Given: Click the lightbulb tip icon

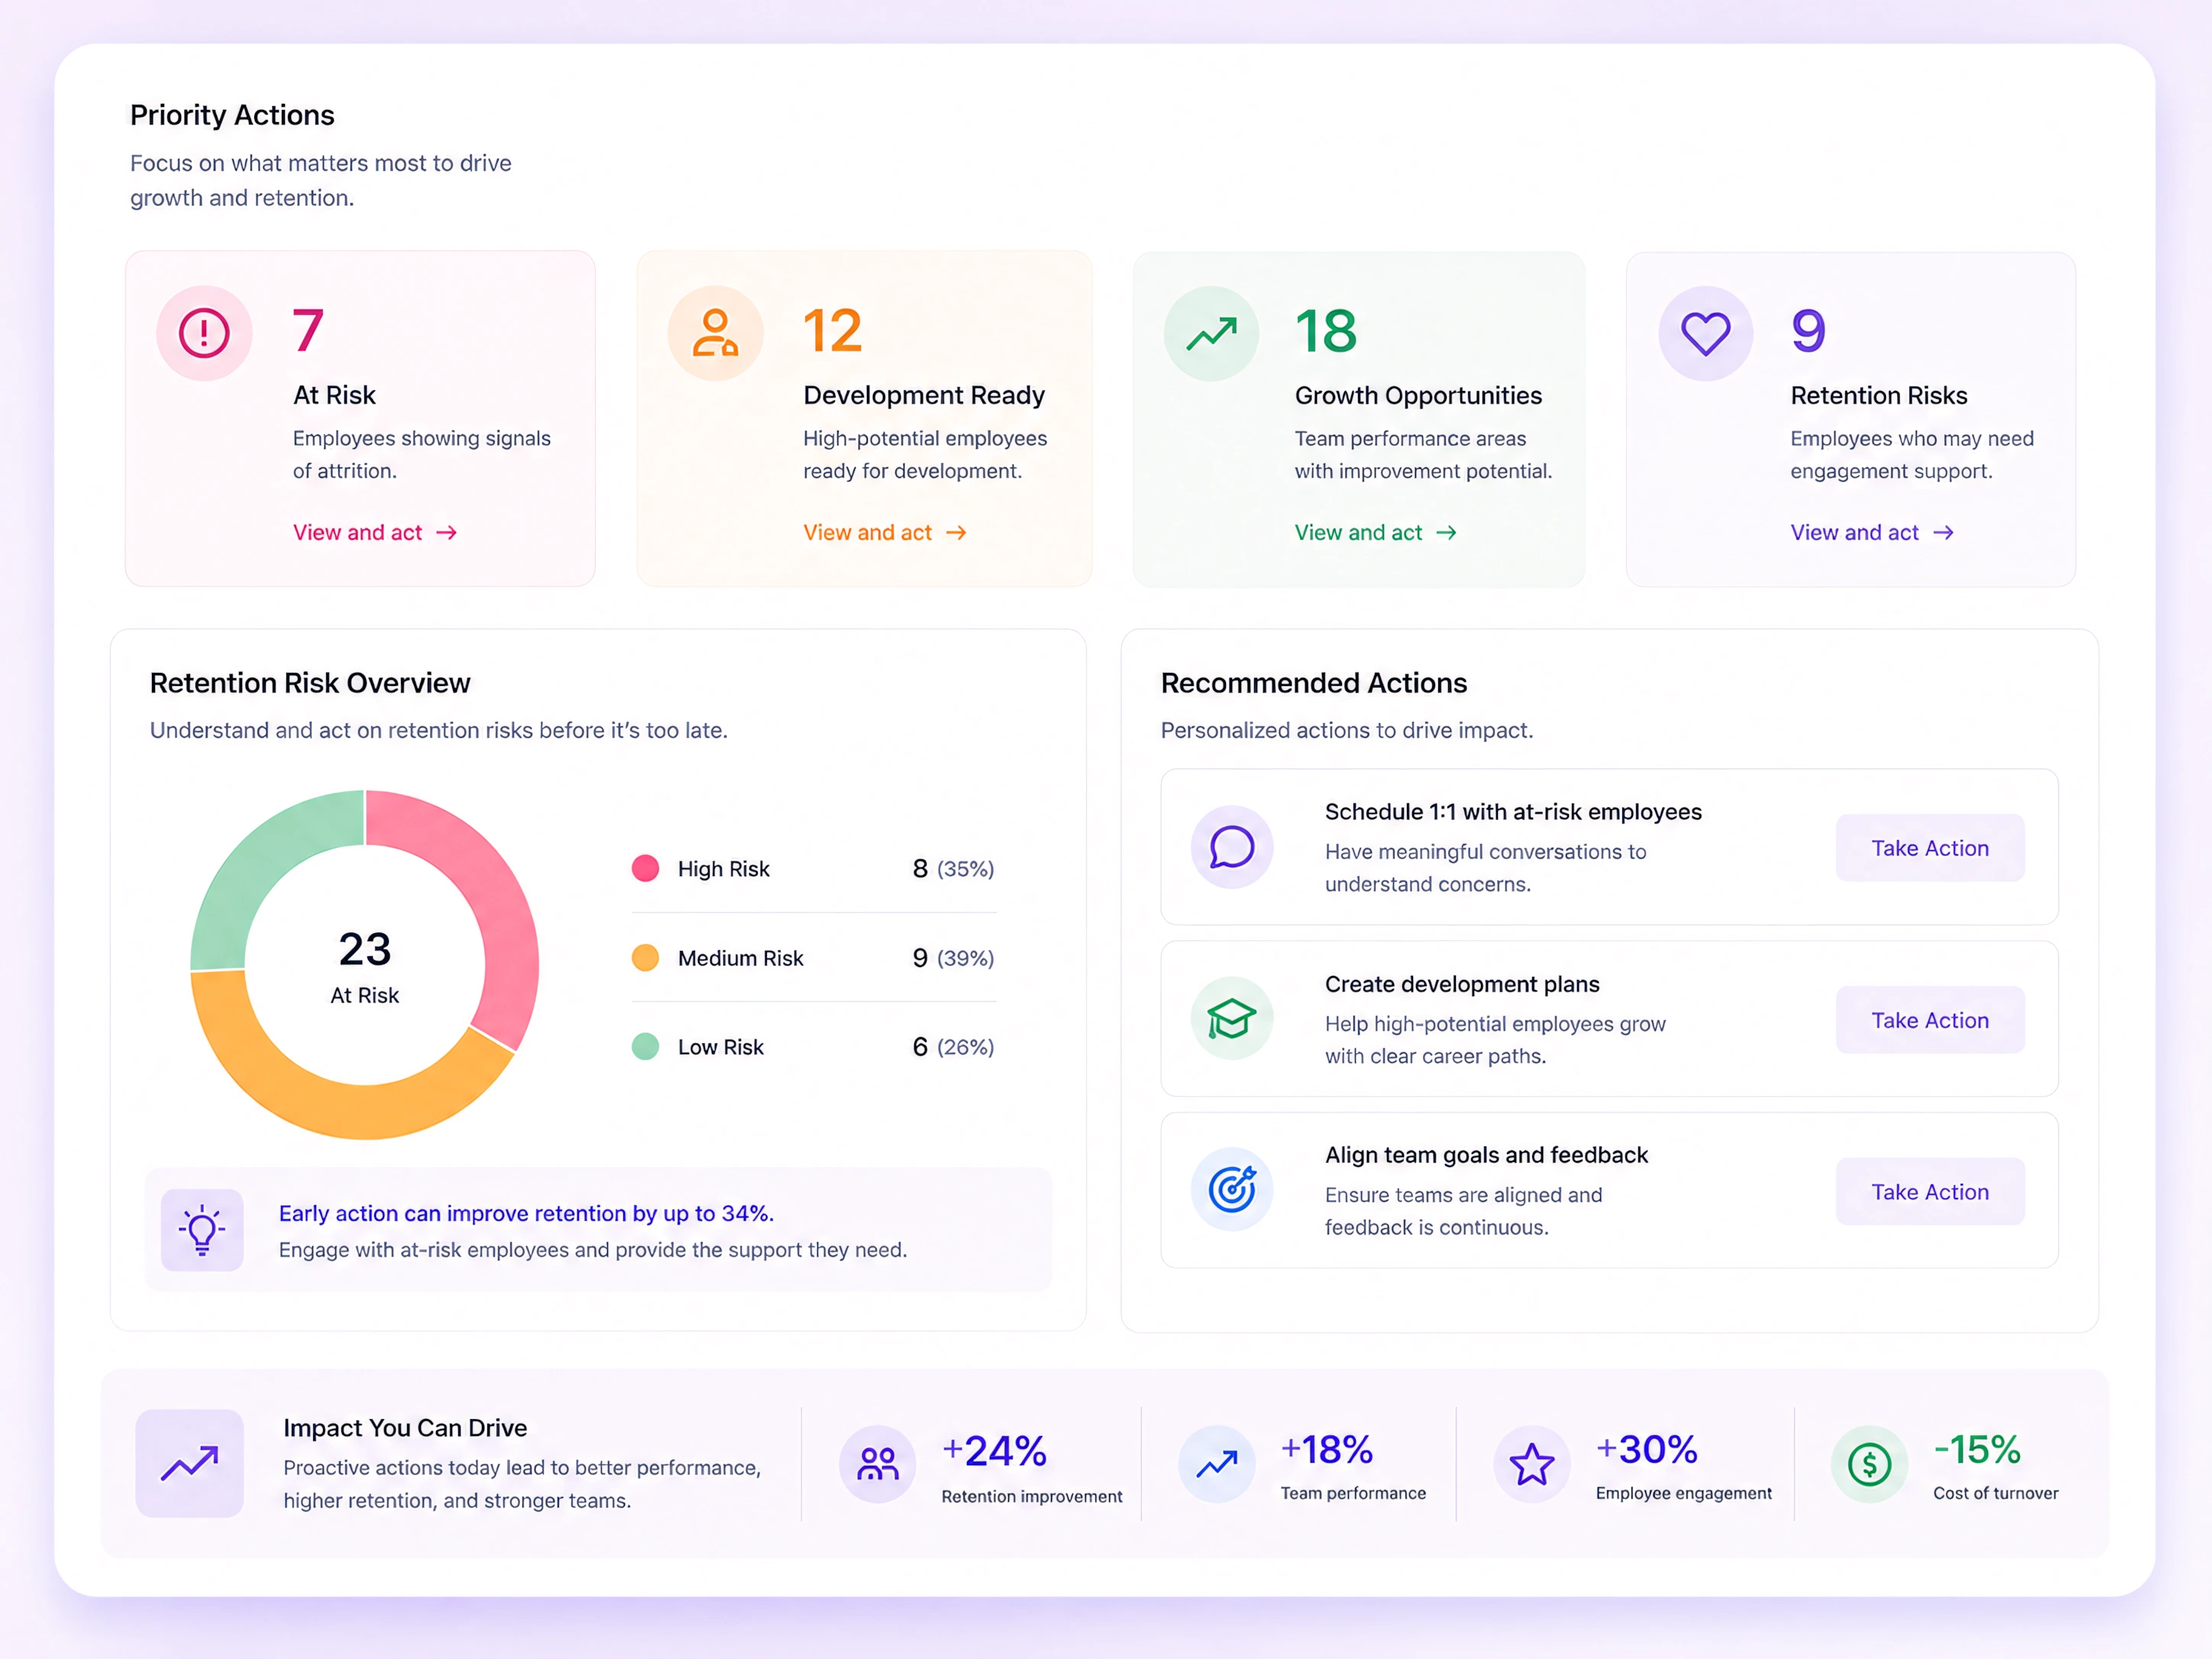Looking at the screenshot, I should (202, 1229).
